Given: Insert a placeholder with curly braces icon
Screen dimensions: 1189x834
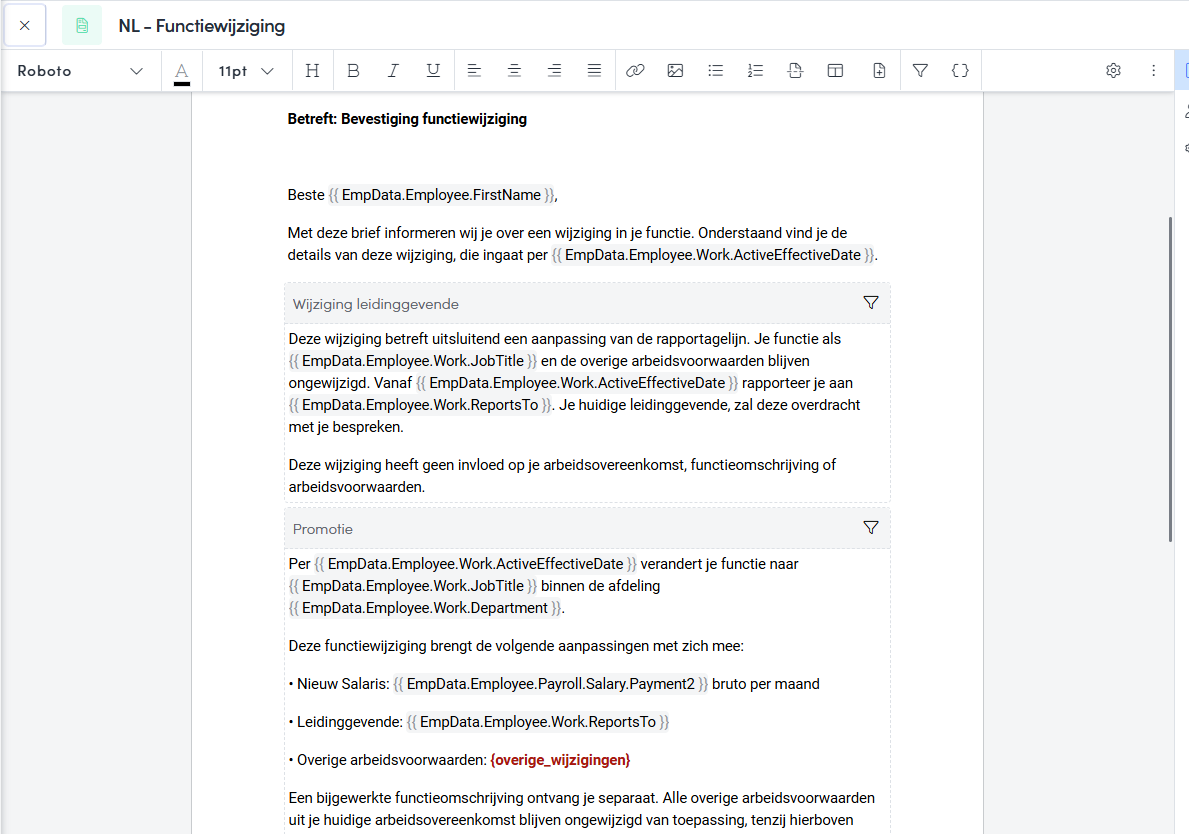Looking at the screenshot, I should 960,71.
